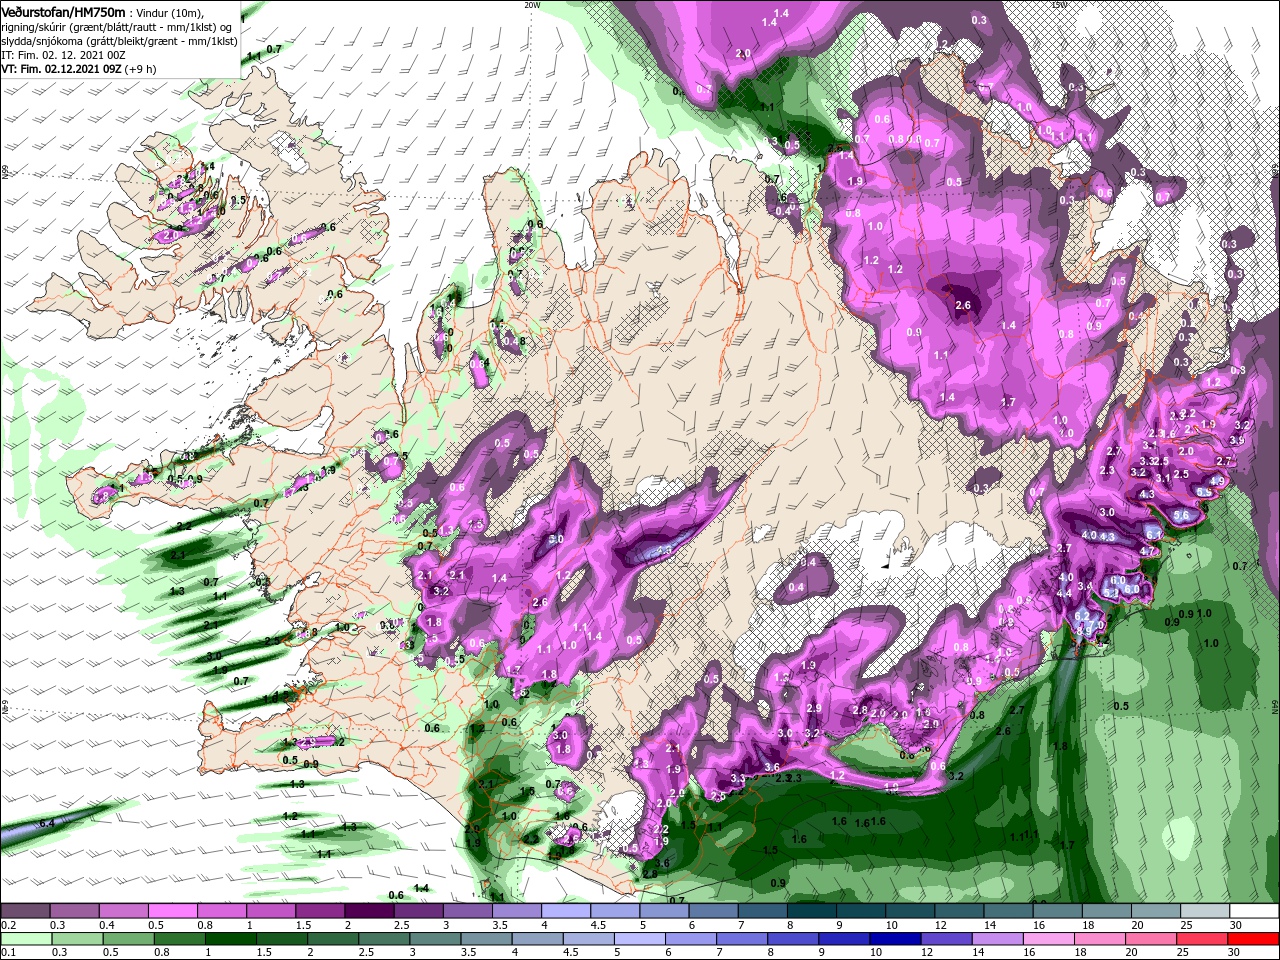Pick the dark blue 10 mm rain swatch
The image size is (1280, 960).
coord(893,939)
